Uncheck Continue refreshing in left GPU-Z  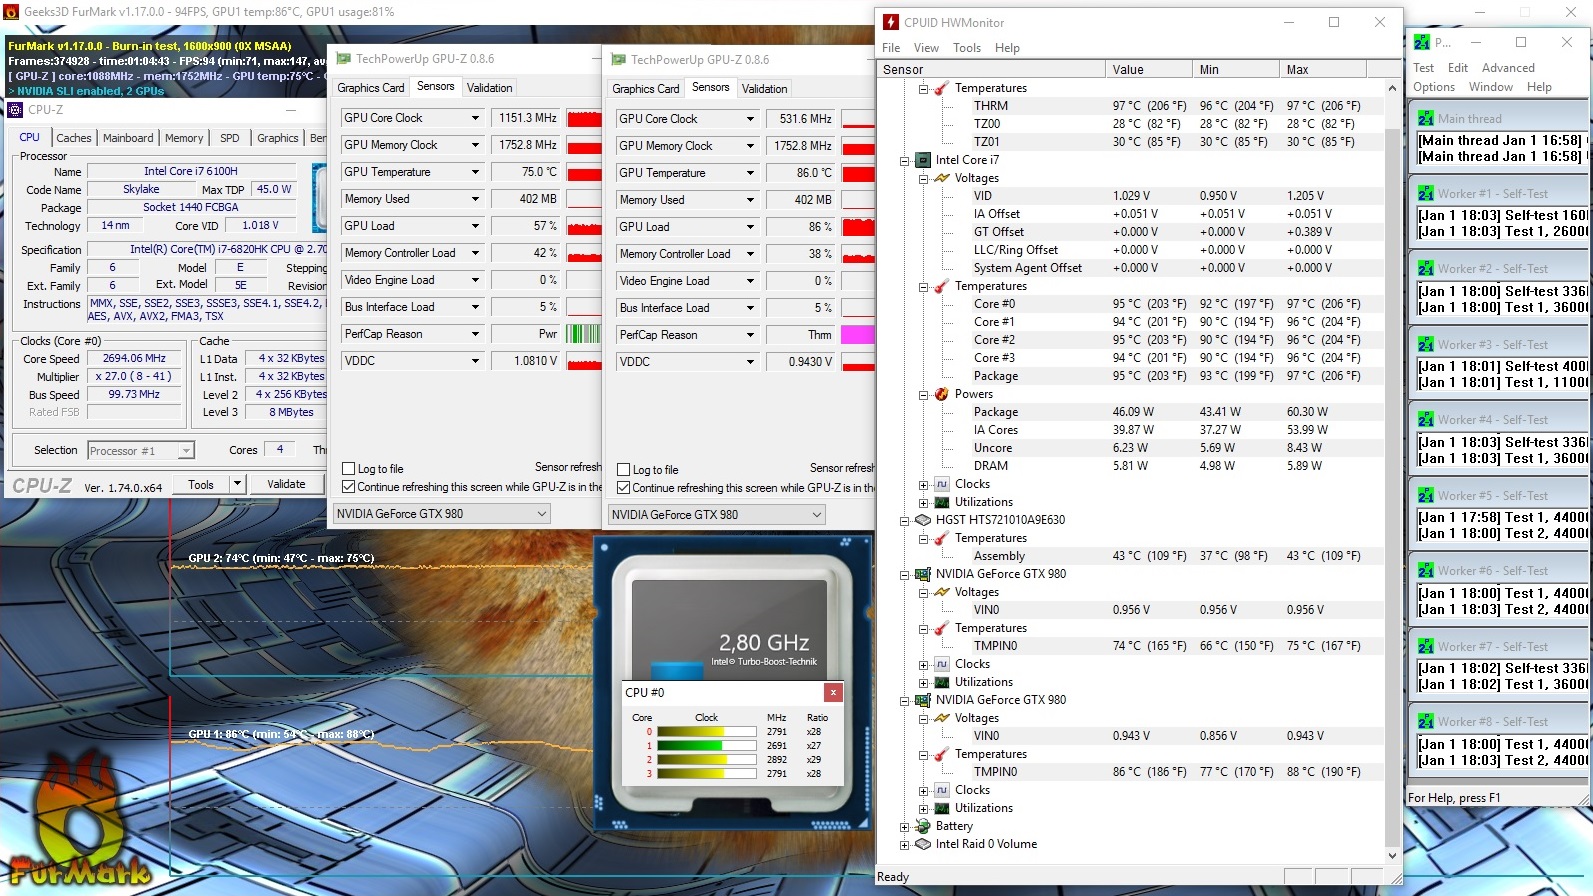pos(349,487)
